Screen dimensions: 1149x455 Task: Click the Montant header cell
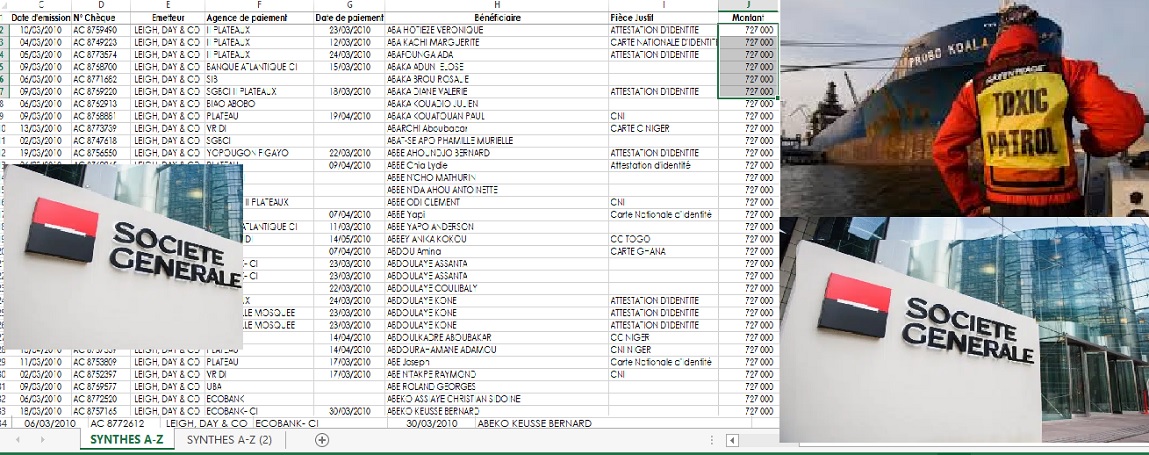tap(748, 18)
